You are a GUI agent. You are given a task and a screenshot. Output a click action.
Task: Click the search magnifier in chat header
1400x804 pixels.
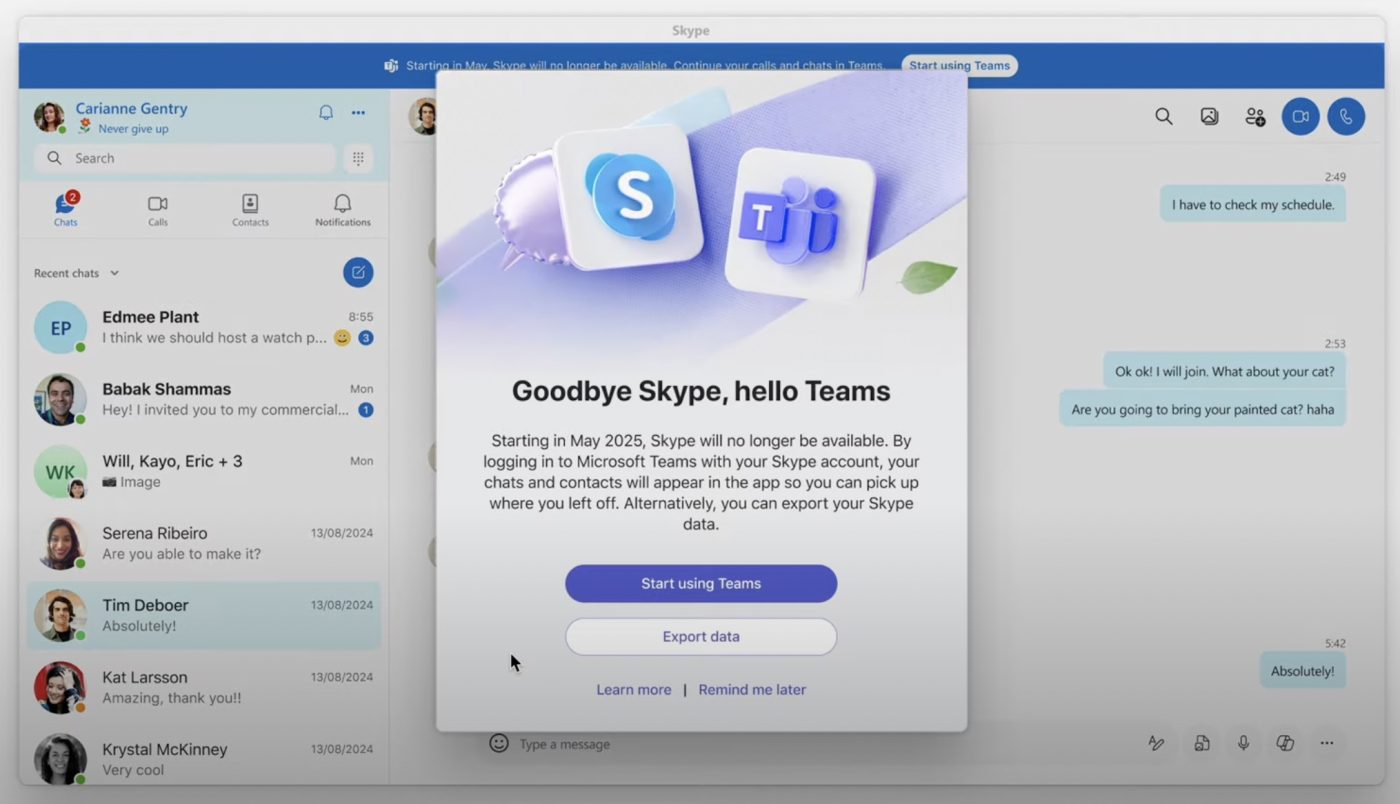click(1163, 117)
